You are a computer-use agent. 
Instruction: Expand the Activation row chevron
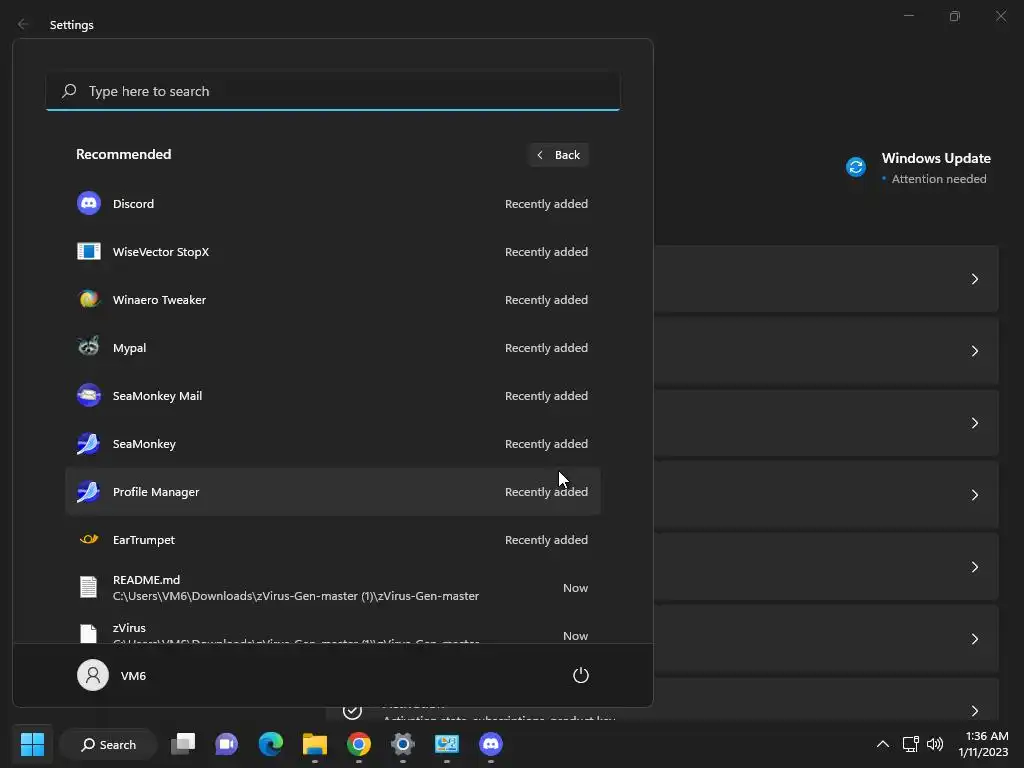pos(974,710)
